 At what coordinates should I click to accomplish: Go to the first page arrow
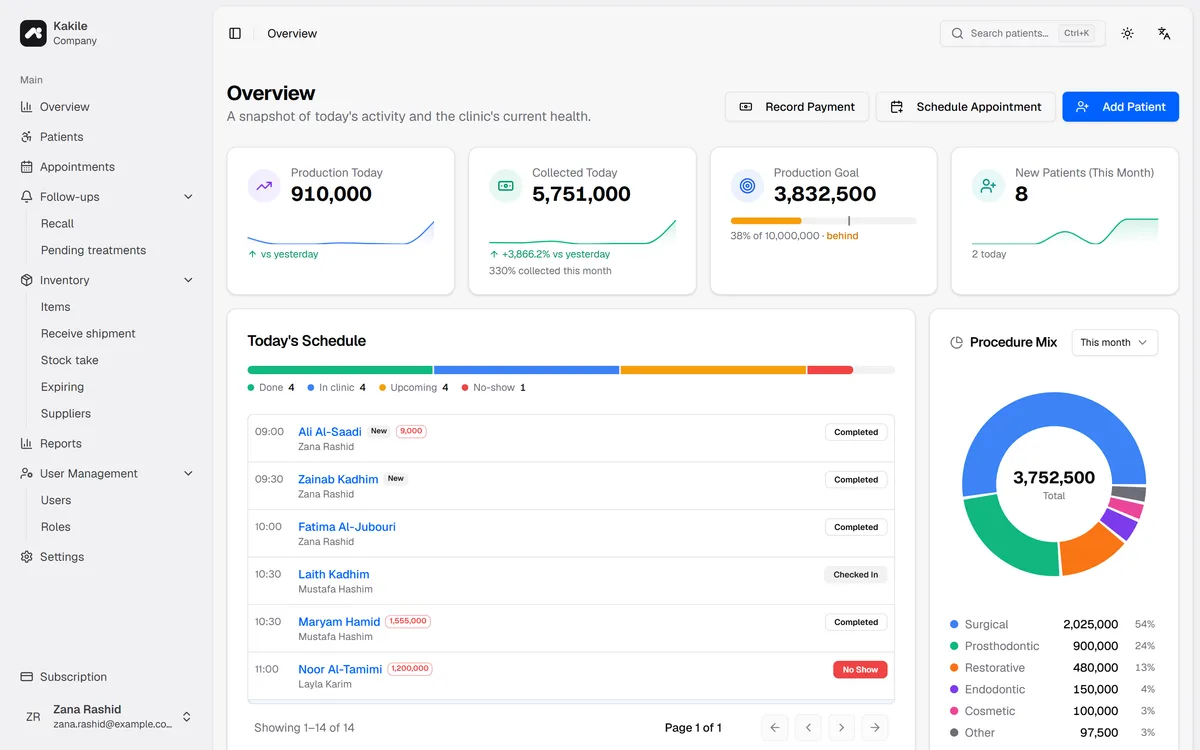775,728
